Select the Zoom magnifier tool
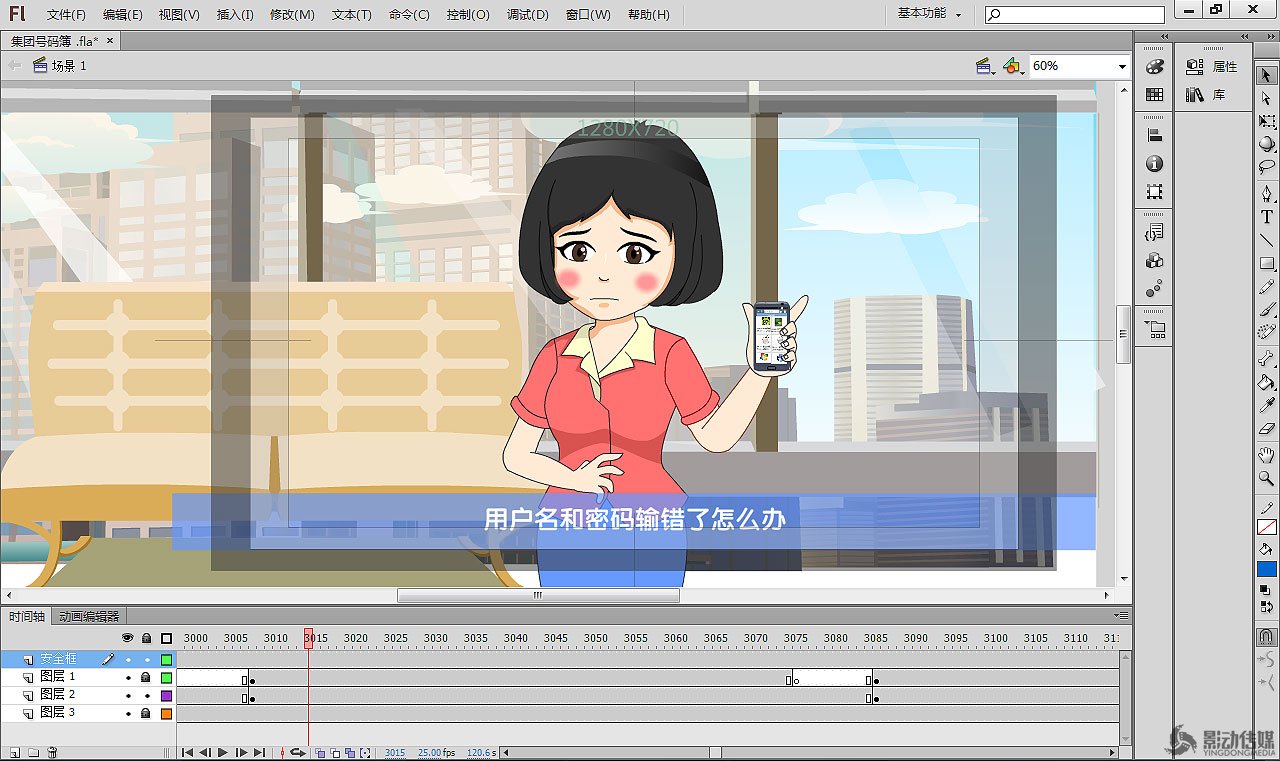This screenshot has height=761, width=1280. point(1267,479)
